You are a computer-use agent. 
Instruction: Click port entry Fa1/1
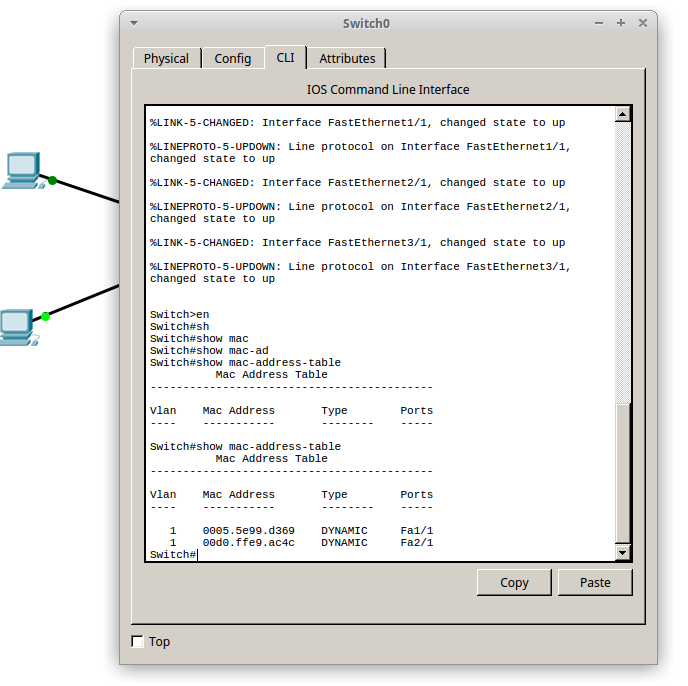tap(416, 531)
